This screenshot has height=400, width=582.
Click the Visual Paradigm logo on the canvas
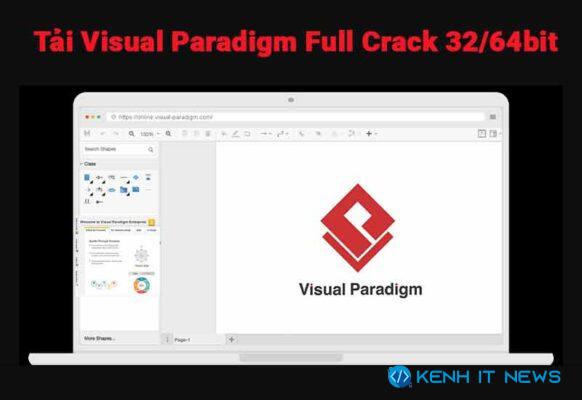click(x=358, y=227)
